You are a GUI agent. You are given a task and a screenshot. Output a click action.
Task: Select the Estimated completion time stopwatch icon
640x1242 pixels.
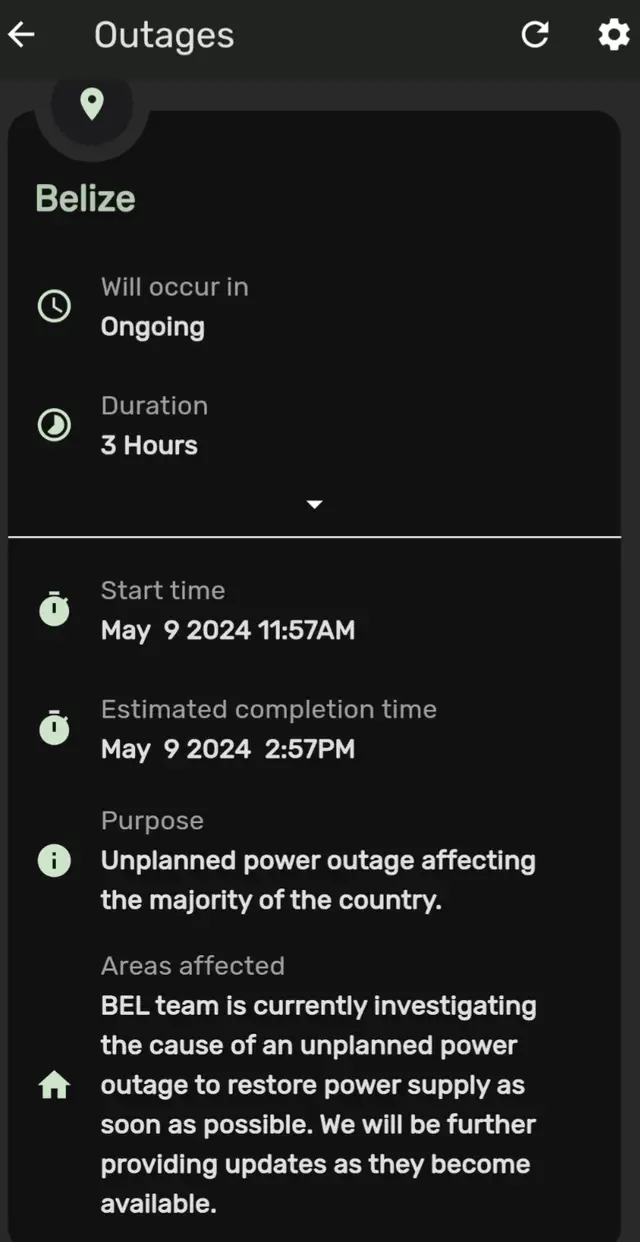(x=55, y=729)
